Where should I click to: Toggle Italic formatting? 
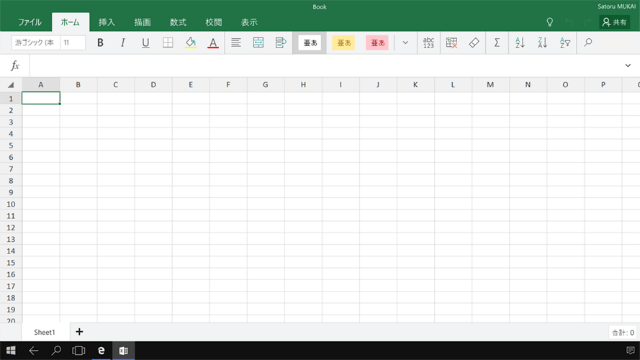(122, 42)
